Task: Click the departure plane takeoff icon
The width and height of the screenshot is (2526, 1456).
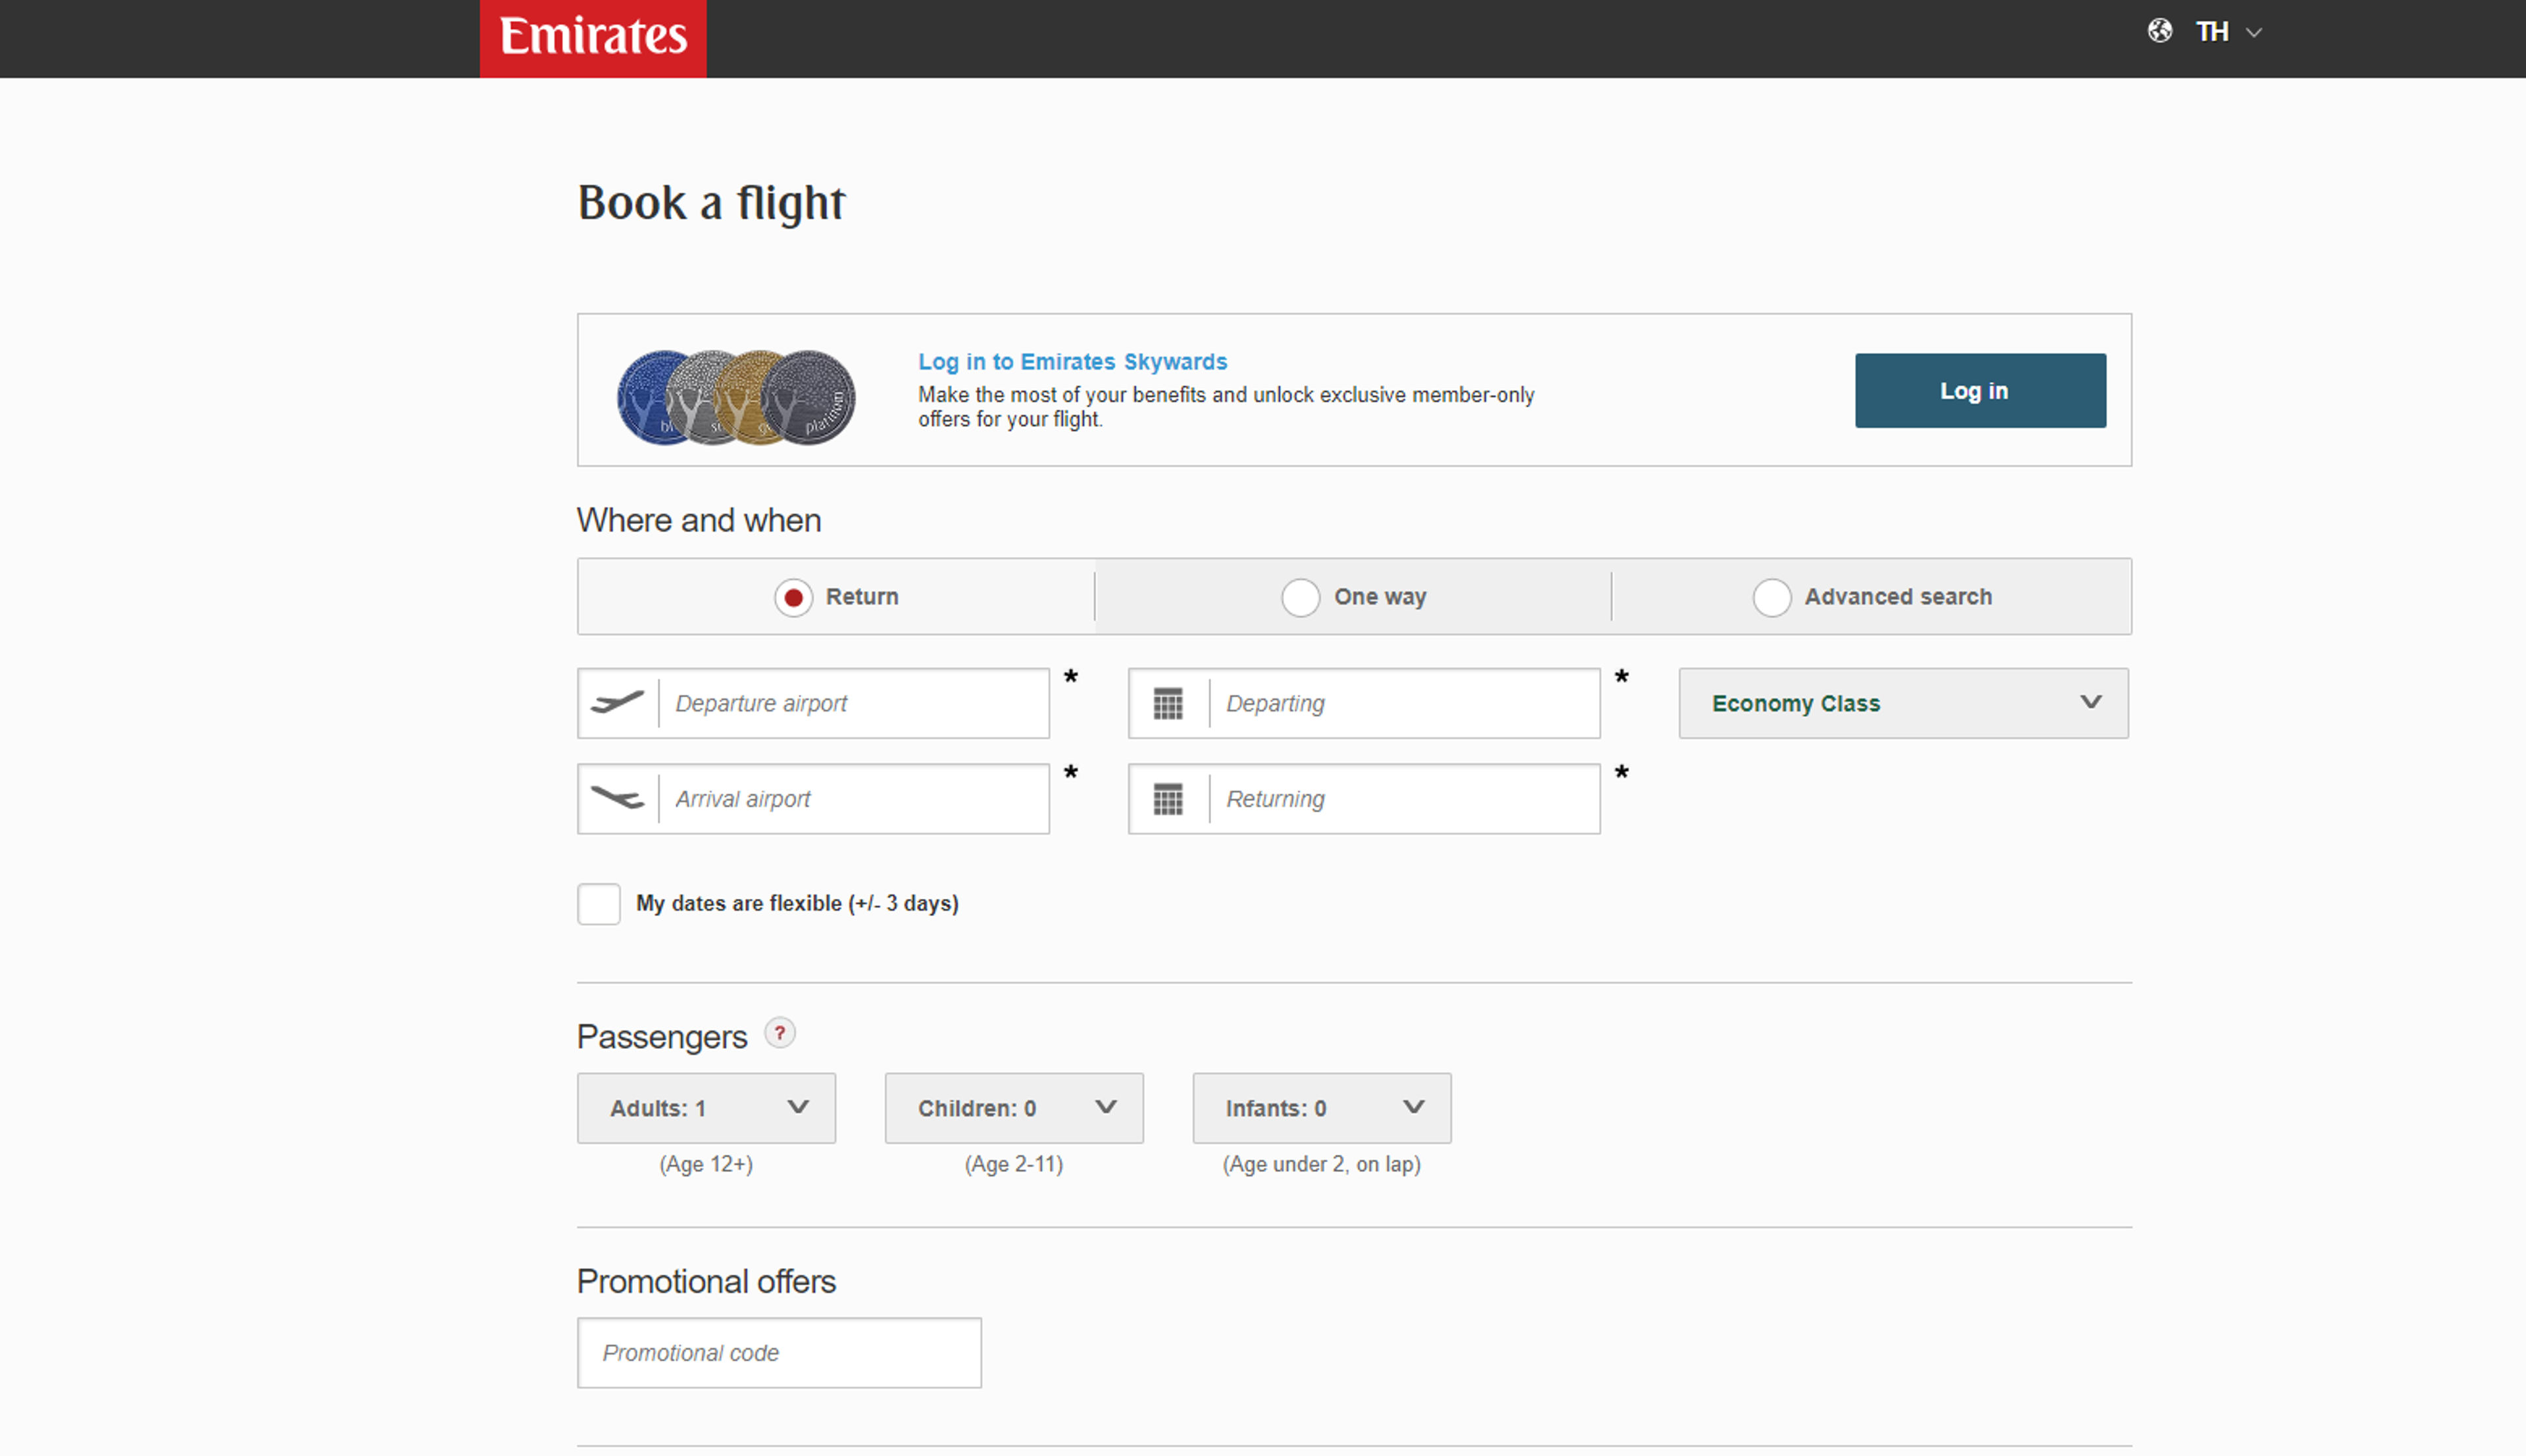Action: coord(617,703)
